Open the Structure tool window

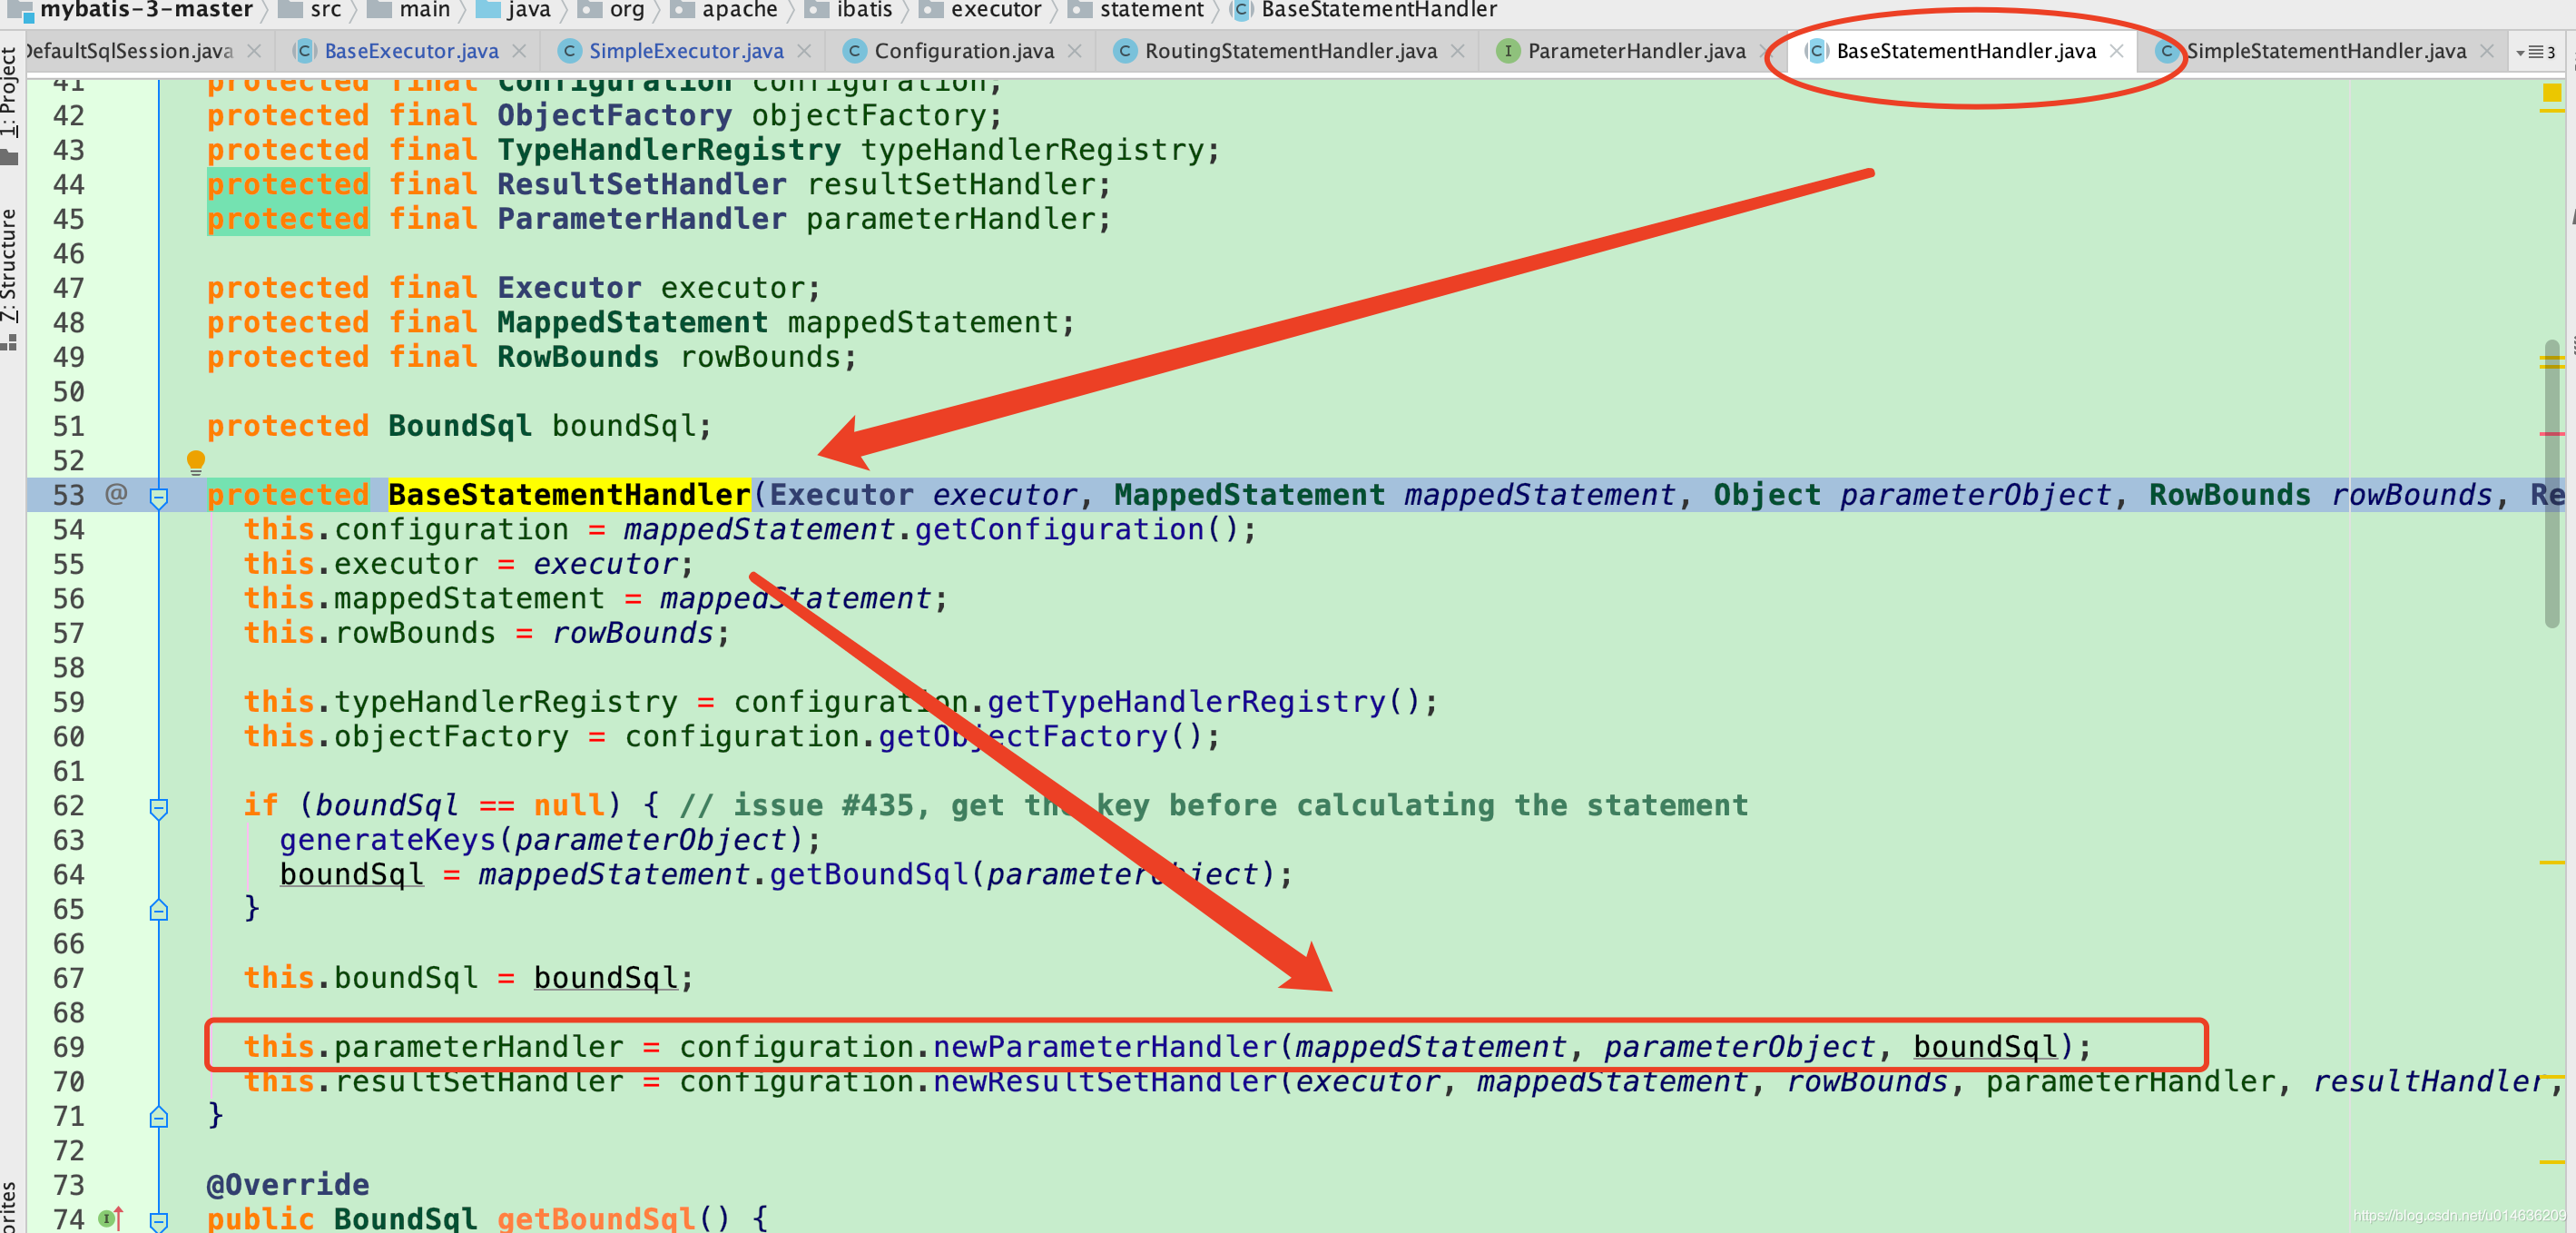coord(10,280)
